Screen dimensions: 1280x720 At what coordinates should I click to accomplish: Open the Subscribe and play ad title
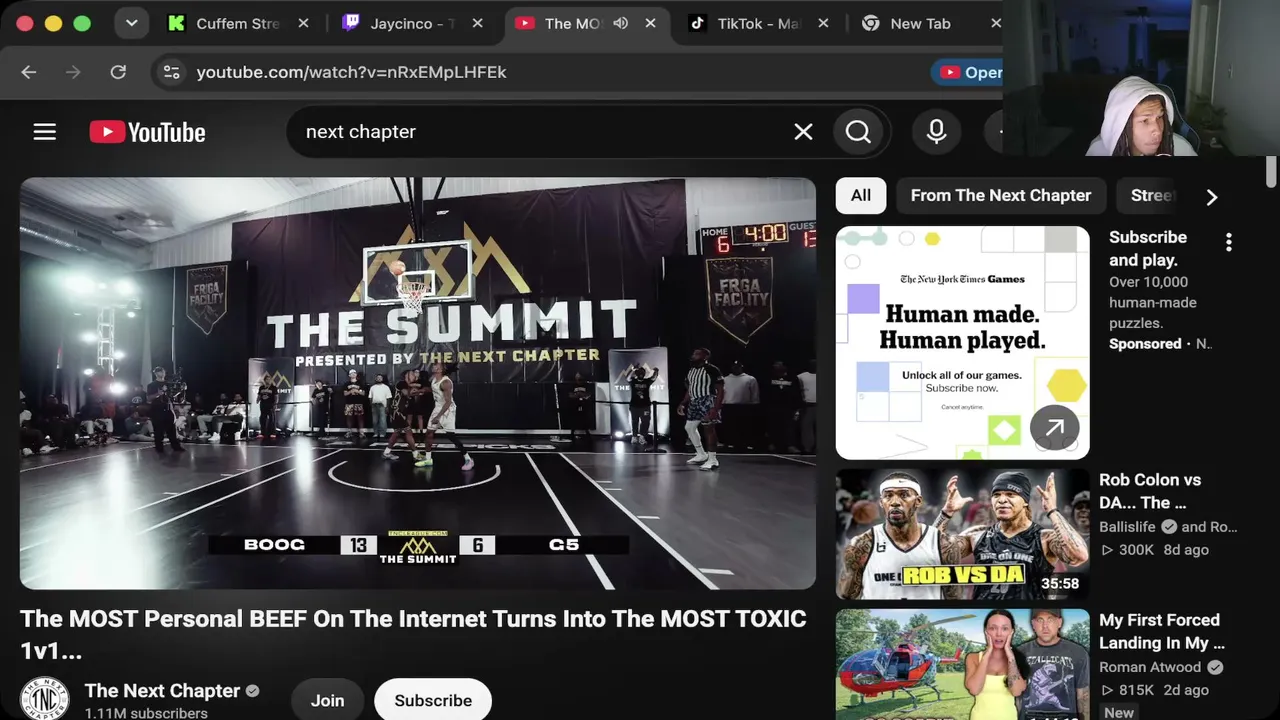click(x=1148, y=248)
